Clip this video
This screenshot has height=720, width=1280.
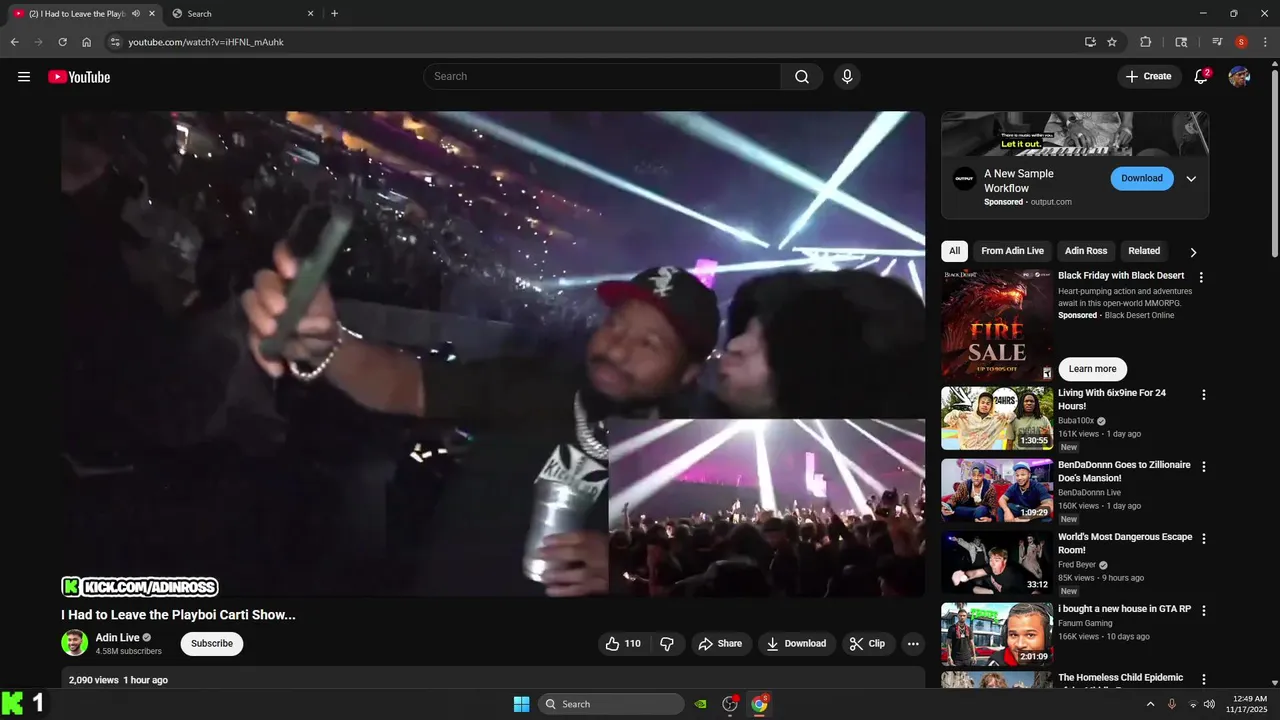867,644
